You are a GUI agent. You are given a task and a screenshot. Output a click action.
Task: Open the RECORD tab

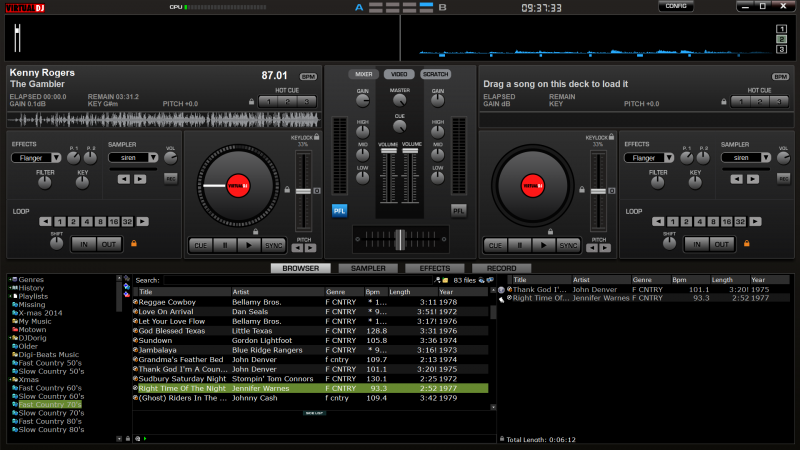tap(502, 268)
